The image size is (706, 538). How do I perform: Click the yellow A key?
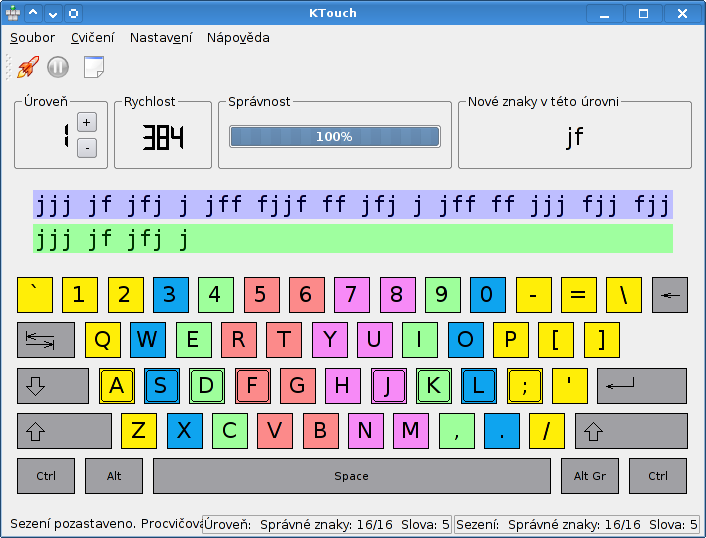tap(117, 386)
